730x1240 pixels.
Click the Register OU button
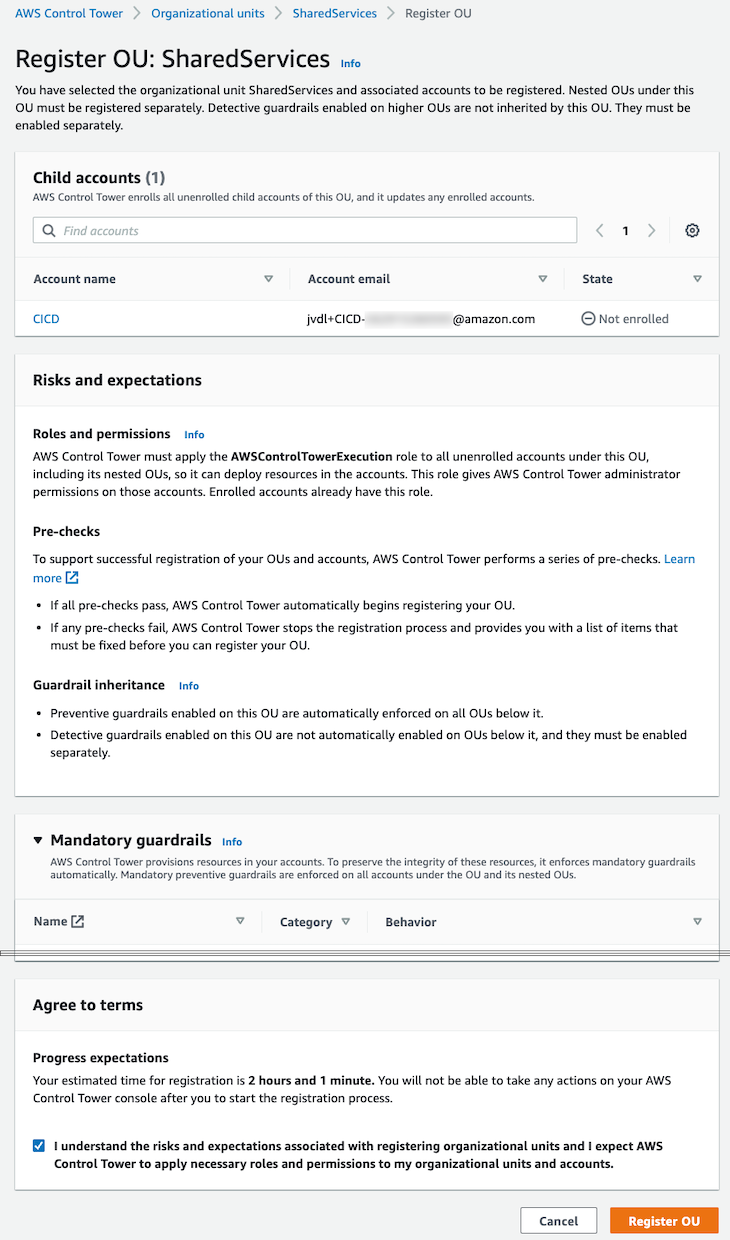click(x=664, y=1221)
